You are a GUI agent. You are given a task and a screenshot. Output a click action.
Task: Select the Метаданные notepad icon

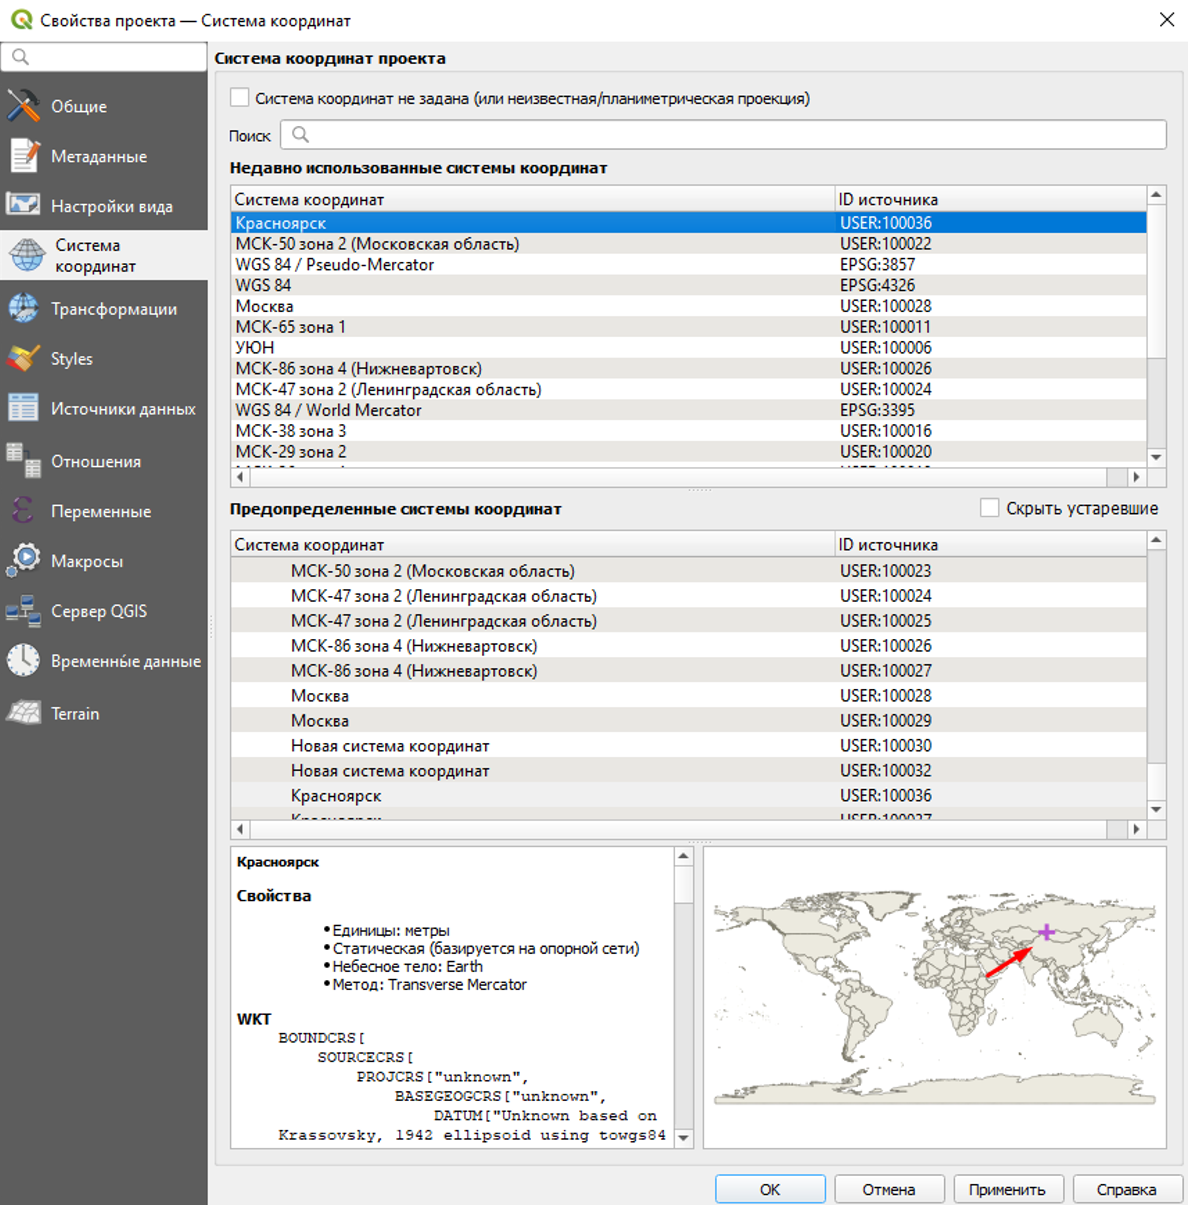click(23, 156)
